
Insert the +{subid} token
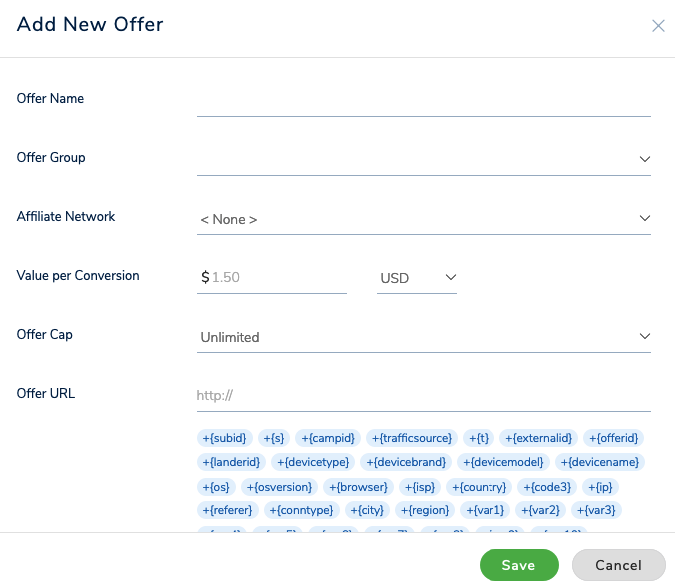(225, 438)
